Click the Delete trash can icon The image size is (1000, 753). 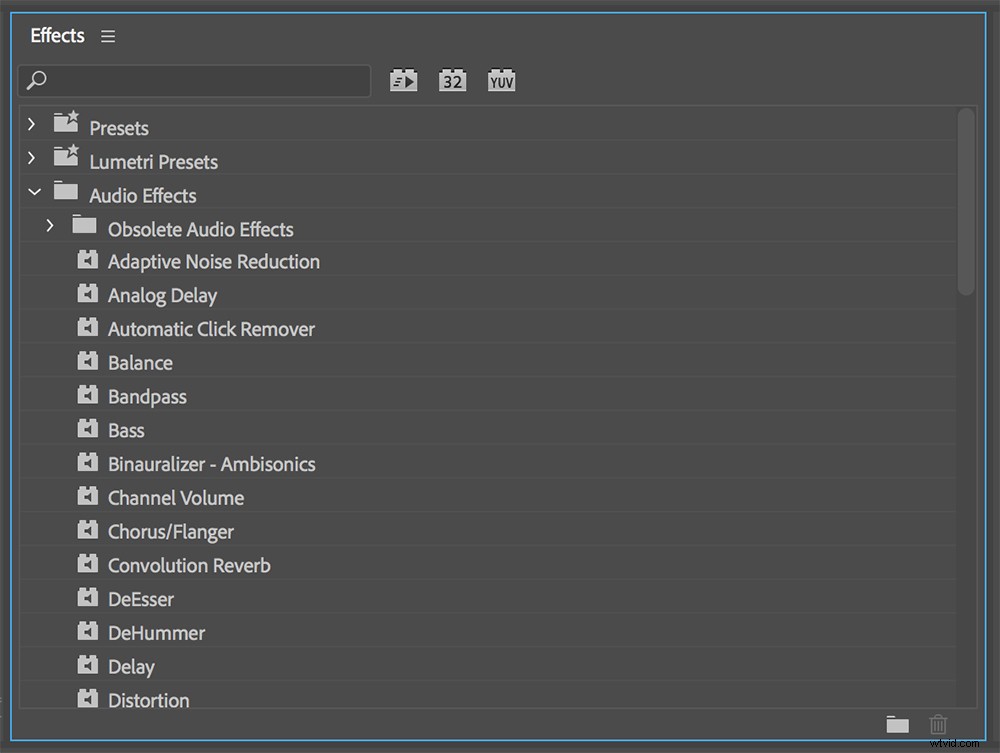(x=938, y=725)
